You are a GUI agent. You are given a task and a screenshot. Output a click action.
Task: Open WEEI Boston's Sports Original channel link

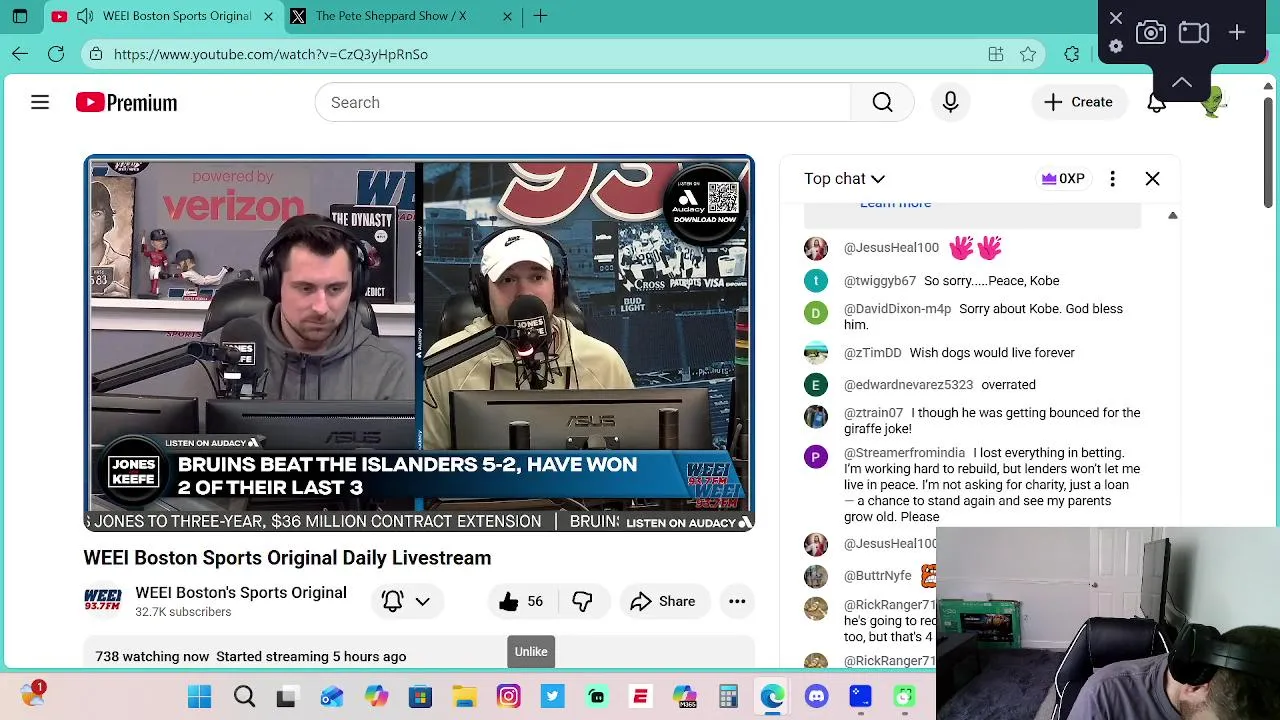click(241, 592)
